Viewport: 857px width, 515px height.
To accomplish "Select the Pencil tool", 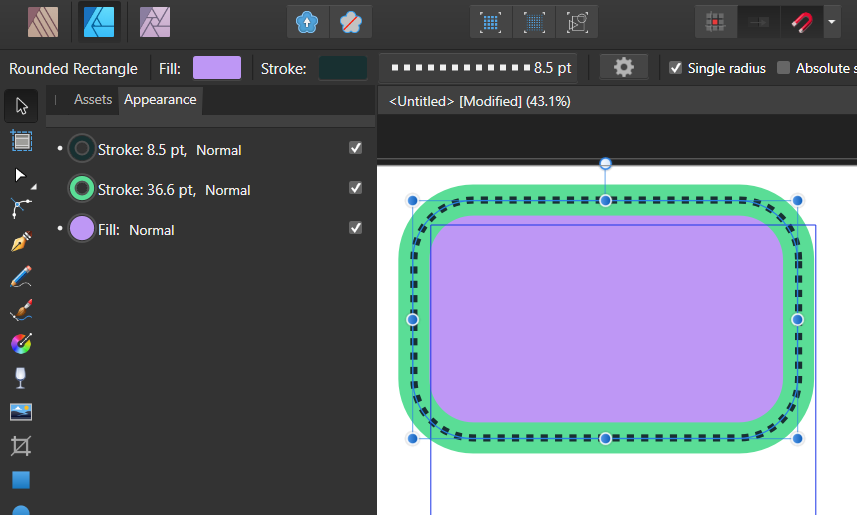I will [21, 277].
